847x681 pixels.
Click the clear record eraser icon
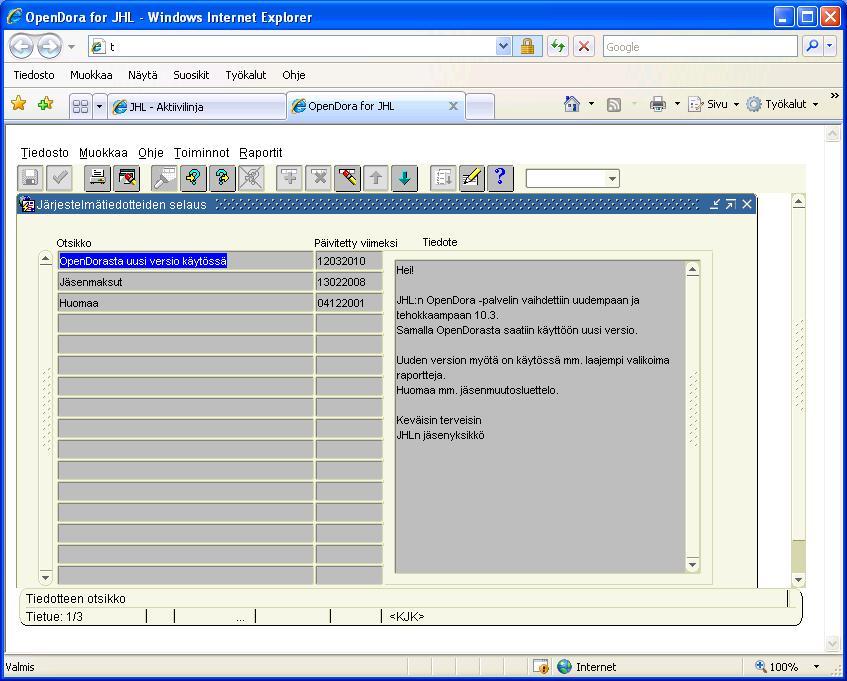pyautogui.click(x=347, y=178)
